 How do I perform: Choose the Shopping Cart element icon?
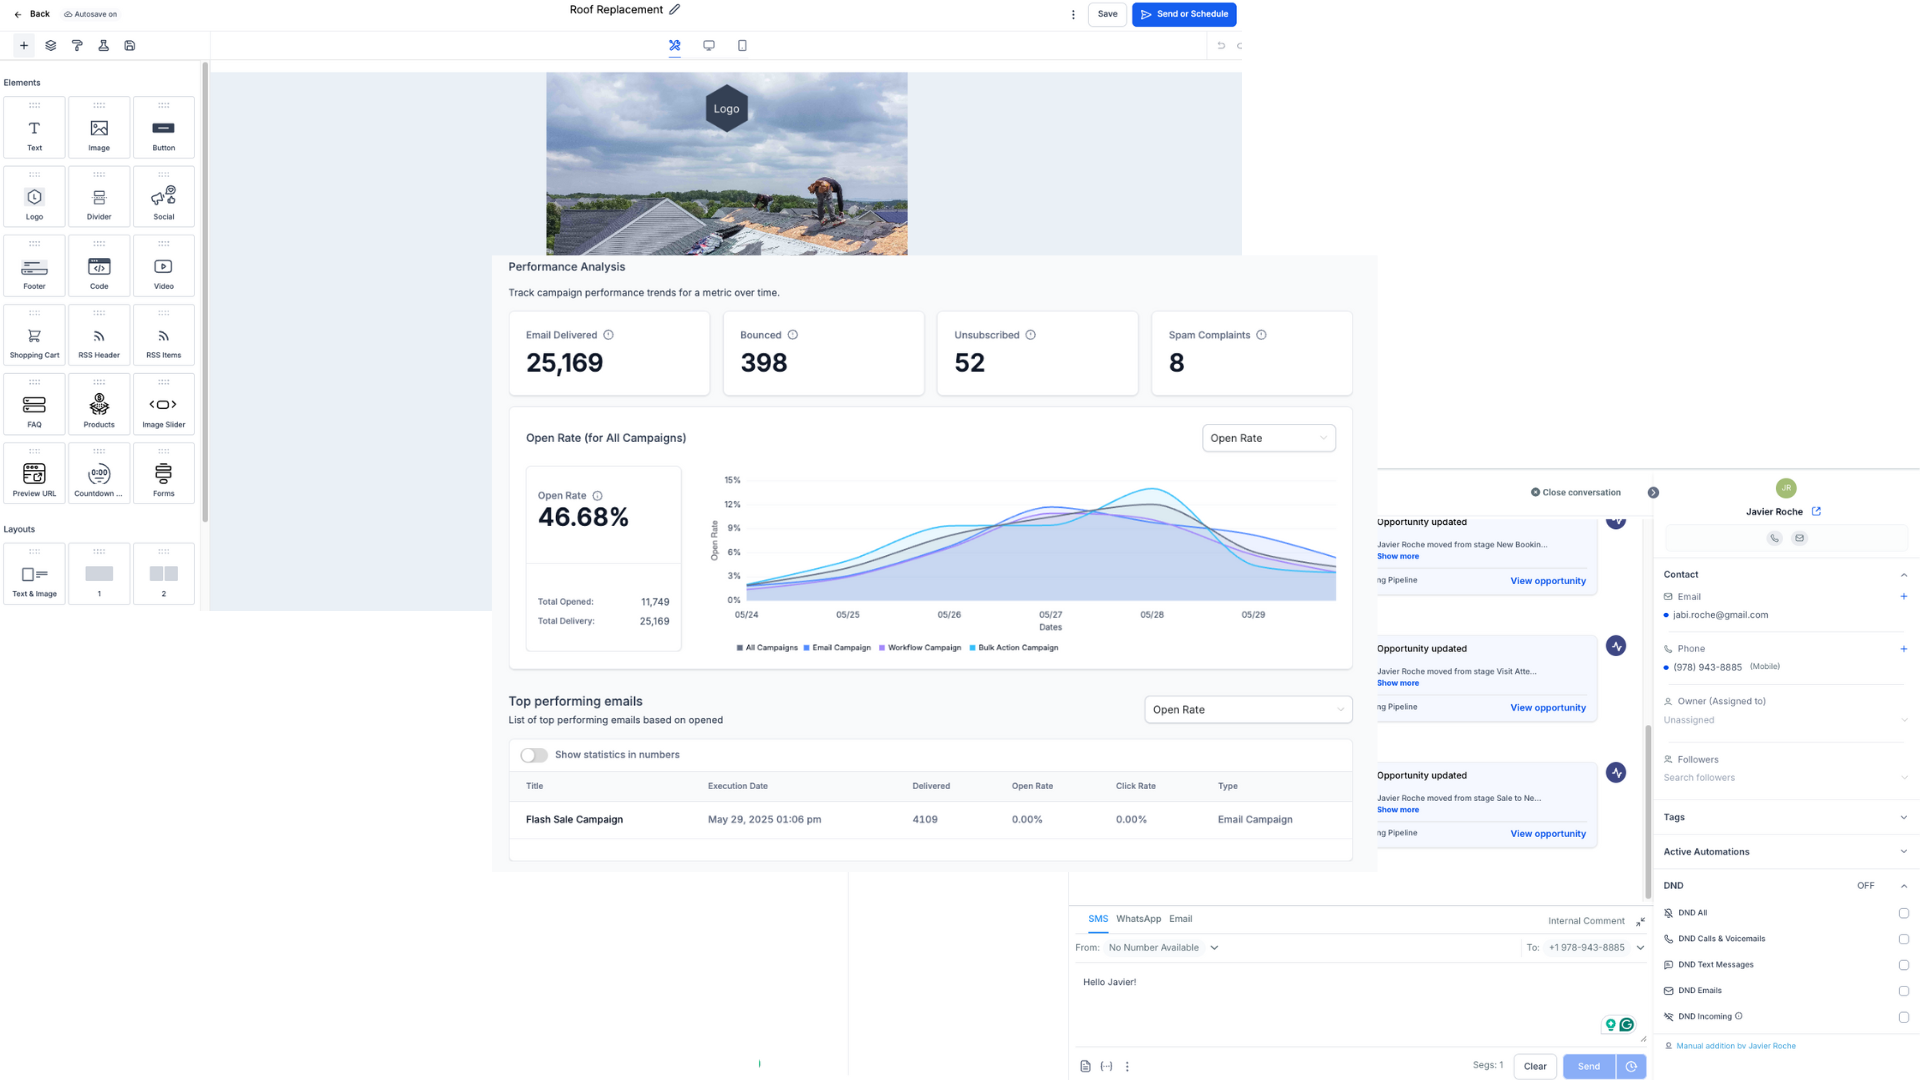[34, 336]
